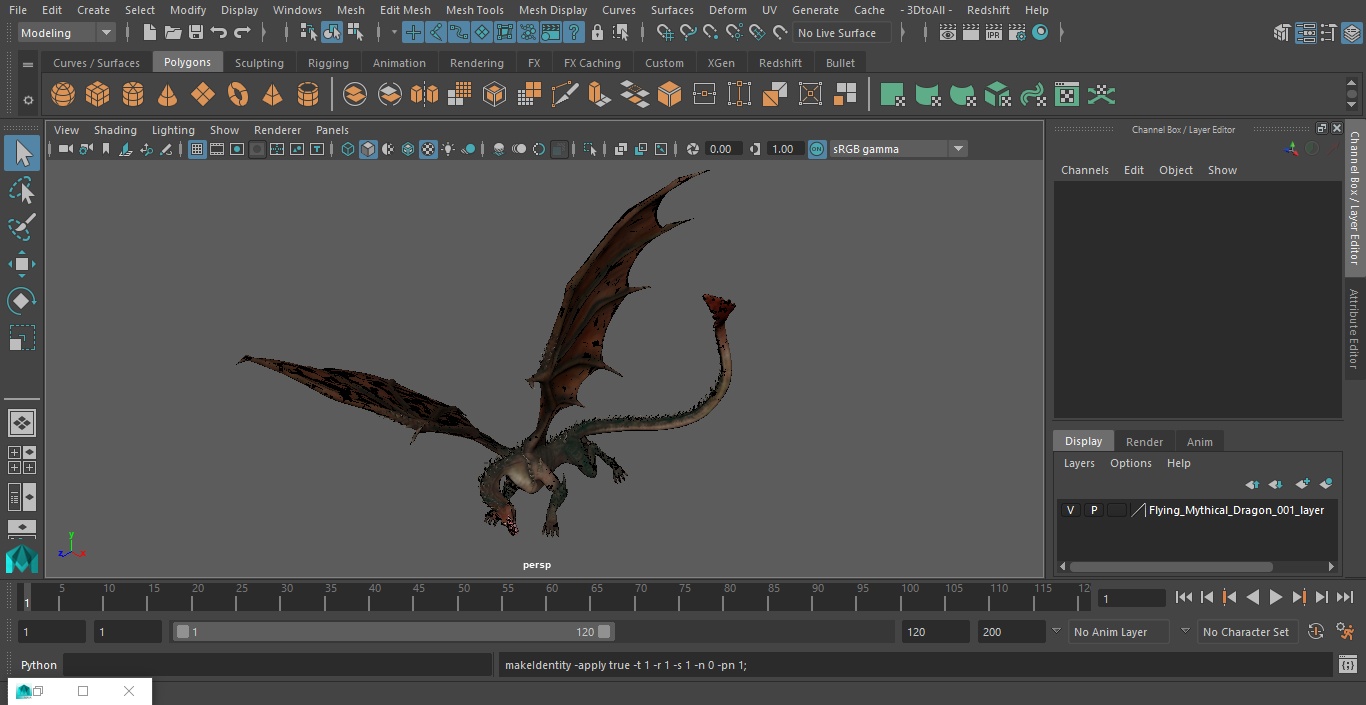Open the Mesh Tools menu
Image resolution: width=1366 pixels, height=705 pixels.
[x=474, y=10]
